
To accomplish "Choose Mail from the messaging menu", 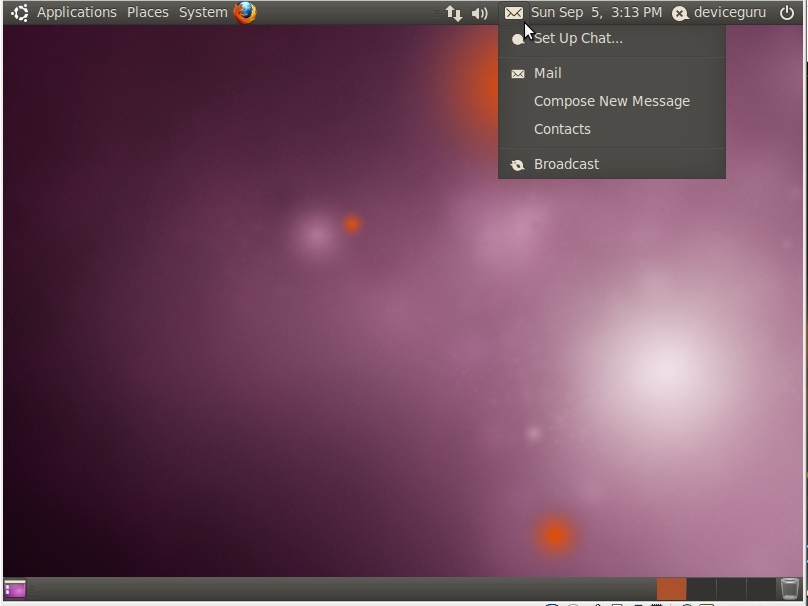I will (x=612, y=73).
